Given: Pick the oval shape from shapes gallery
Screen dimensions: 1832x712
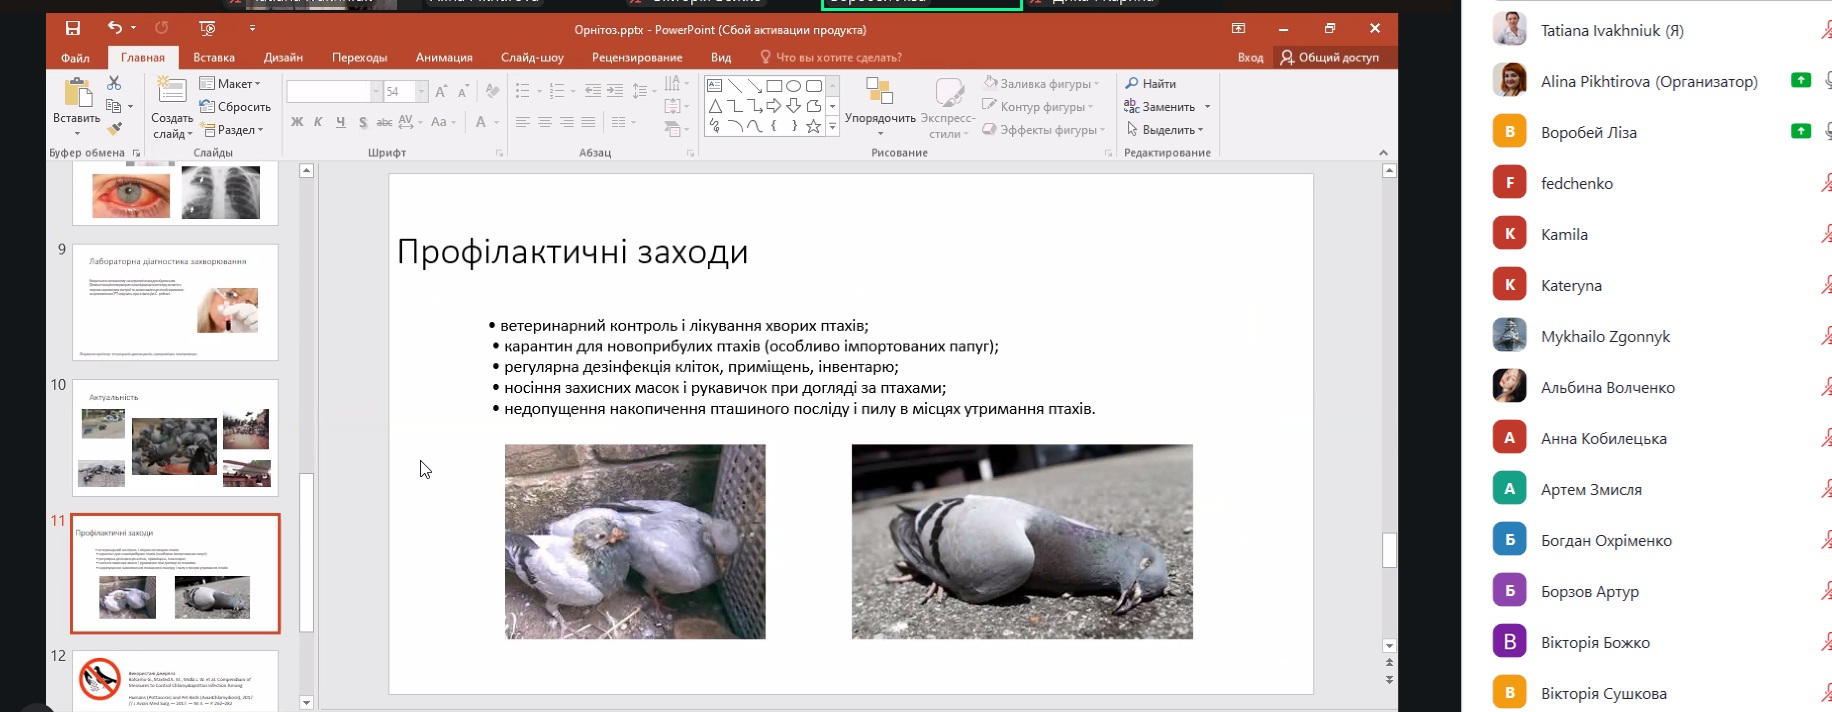Looking at the screenshot, I should 793,86.
